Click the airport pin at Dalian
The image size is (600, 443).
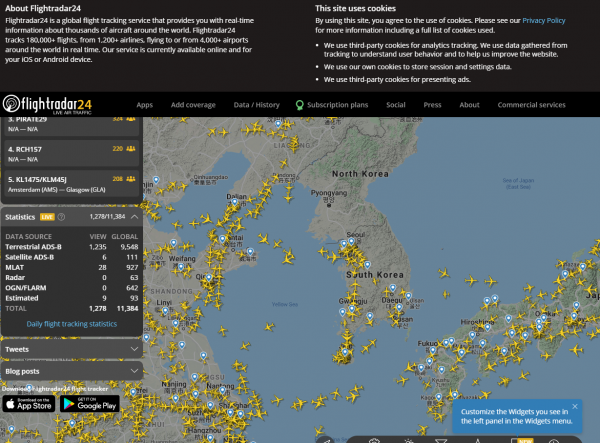pos(235,202)
